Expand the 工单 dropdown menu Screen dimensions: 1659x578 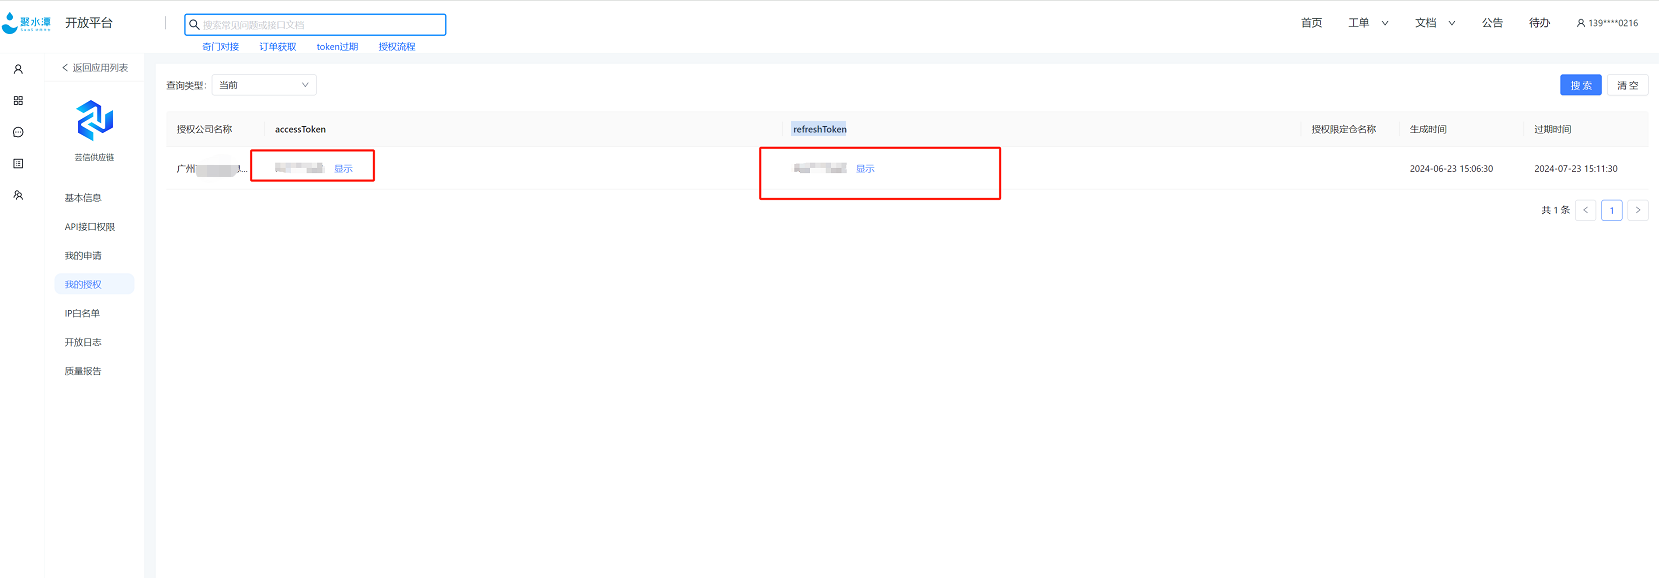point(1368,23)
